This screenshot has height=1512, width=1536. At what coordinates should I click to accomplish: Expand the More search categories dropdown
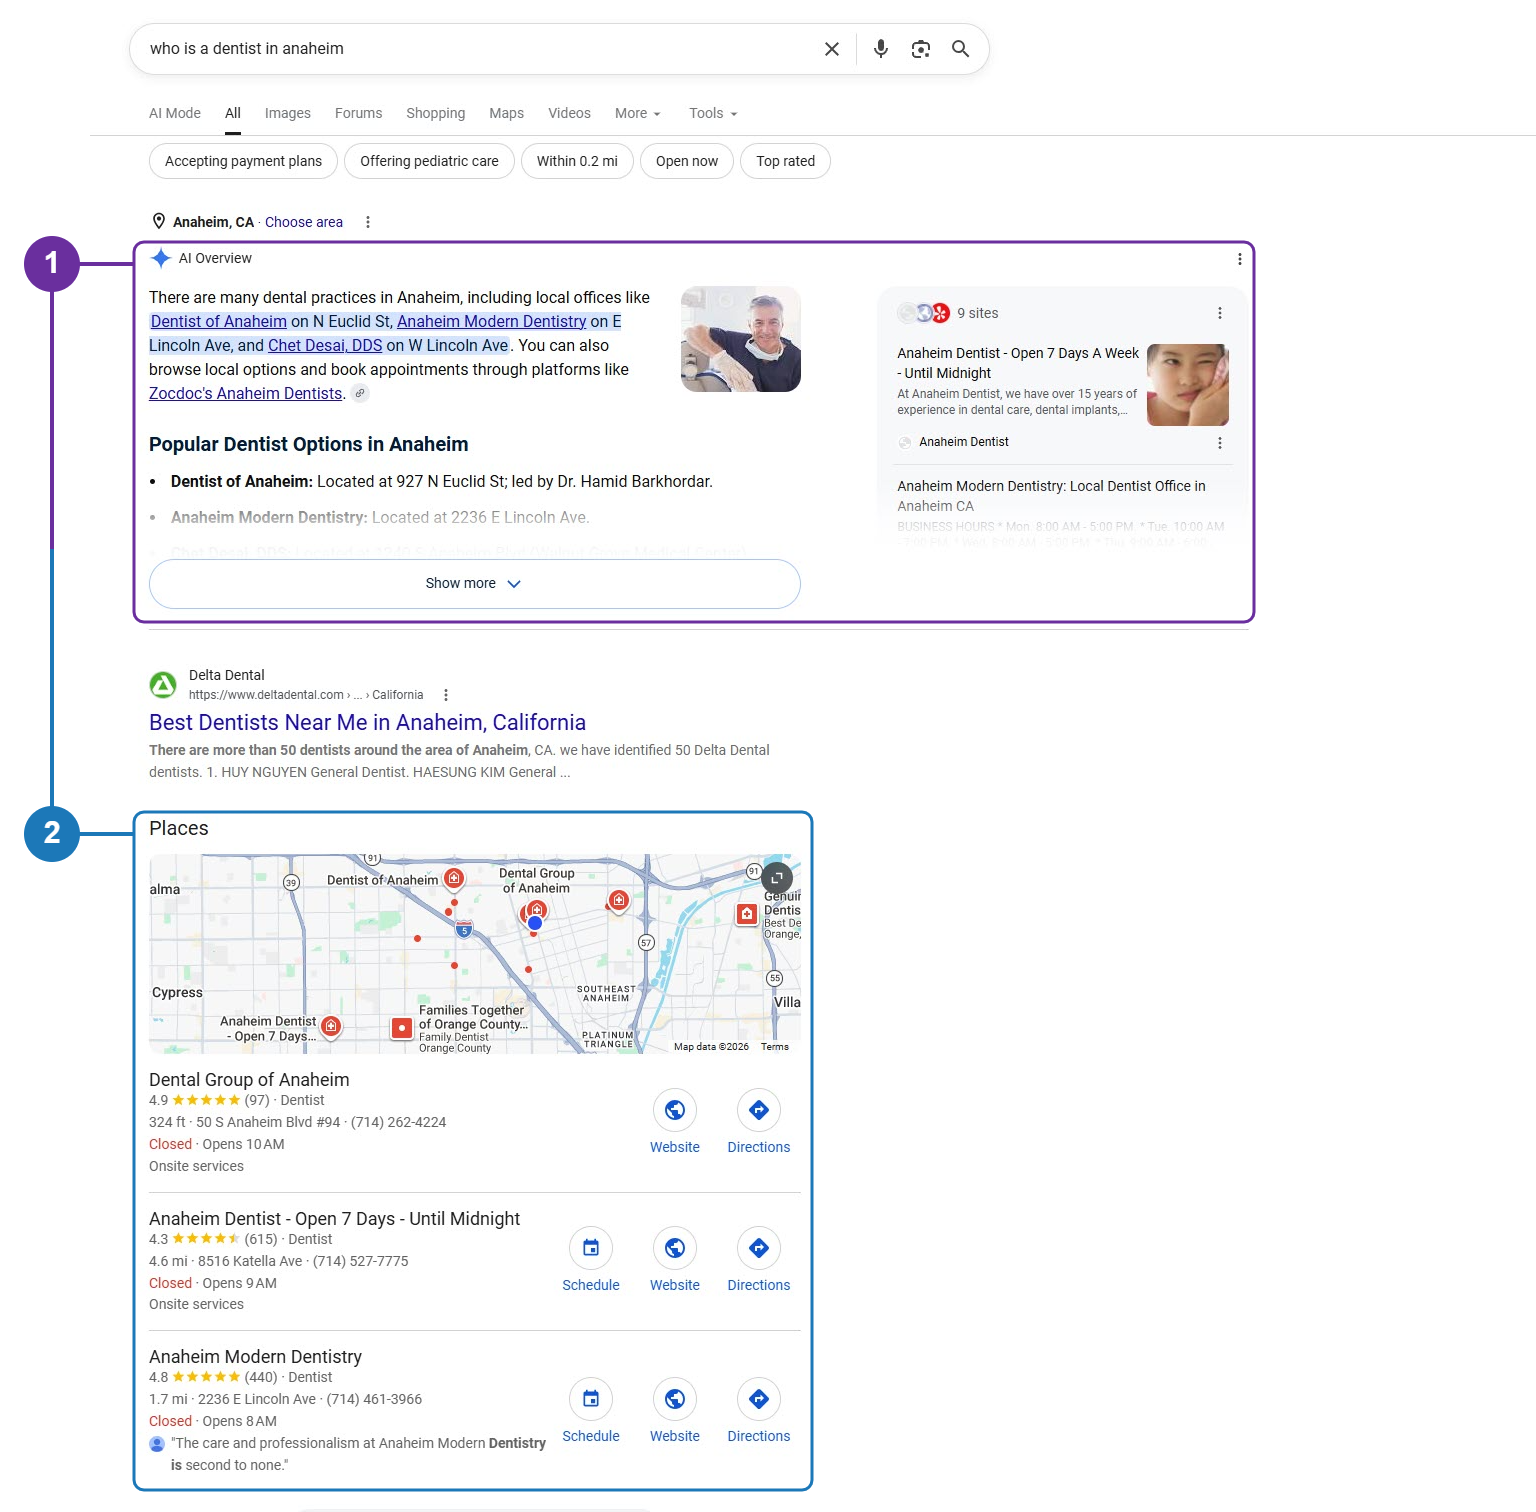pyautogui.click(x=637, y=113)
